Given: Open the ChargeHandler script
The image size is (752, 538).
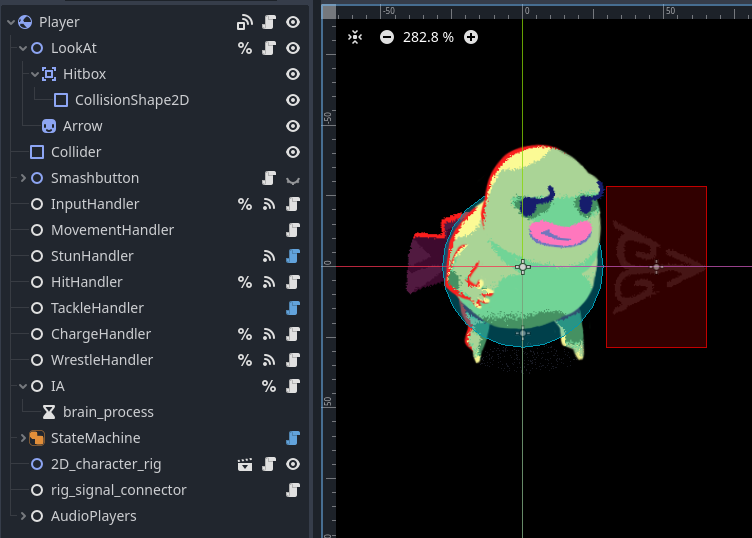Looking at the screenshot, I should [293, 334].
